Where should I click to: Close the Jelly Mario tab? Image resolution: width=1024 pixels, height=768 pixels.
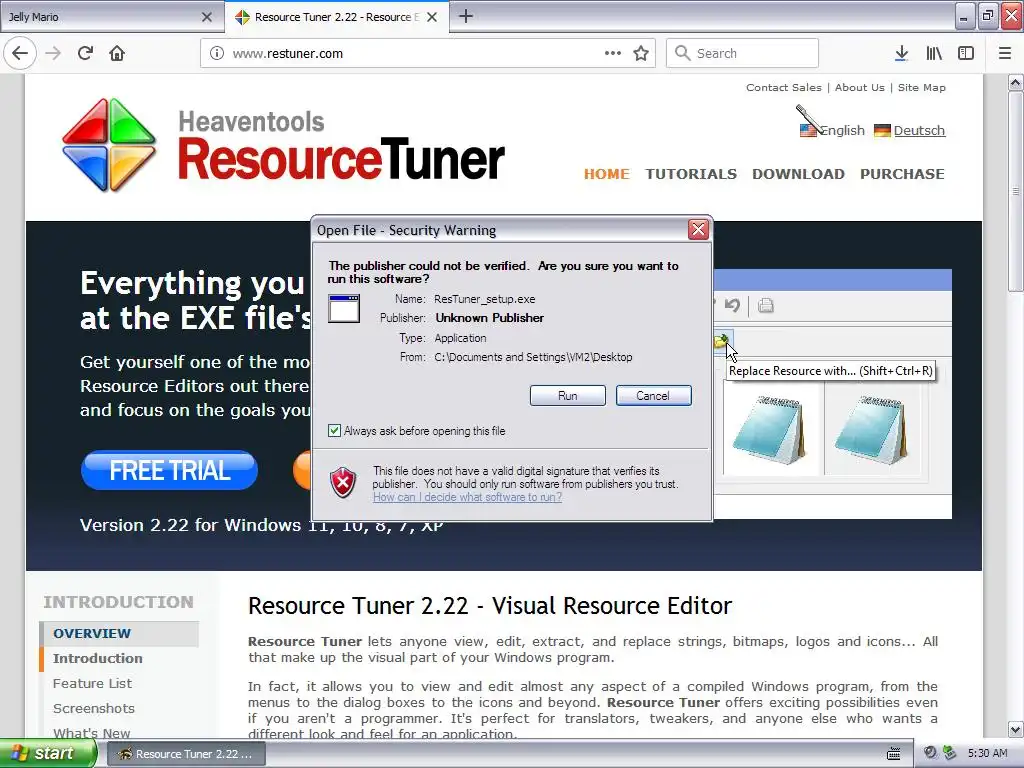point(207,17)
